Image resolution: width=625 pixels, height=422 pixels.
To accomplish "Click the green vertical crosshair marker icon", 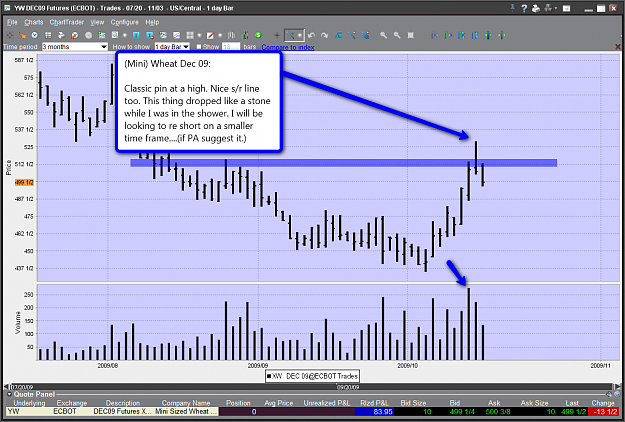I will (502, 35).
